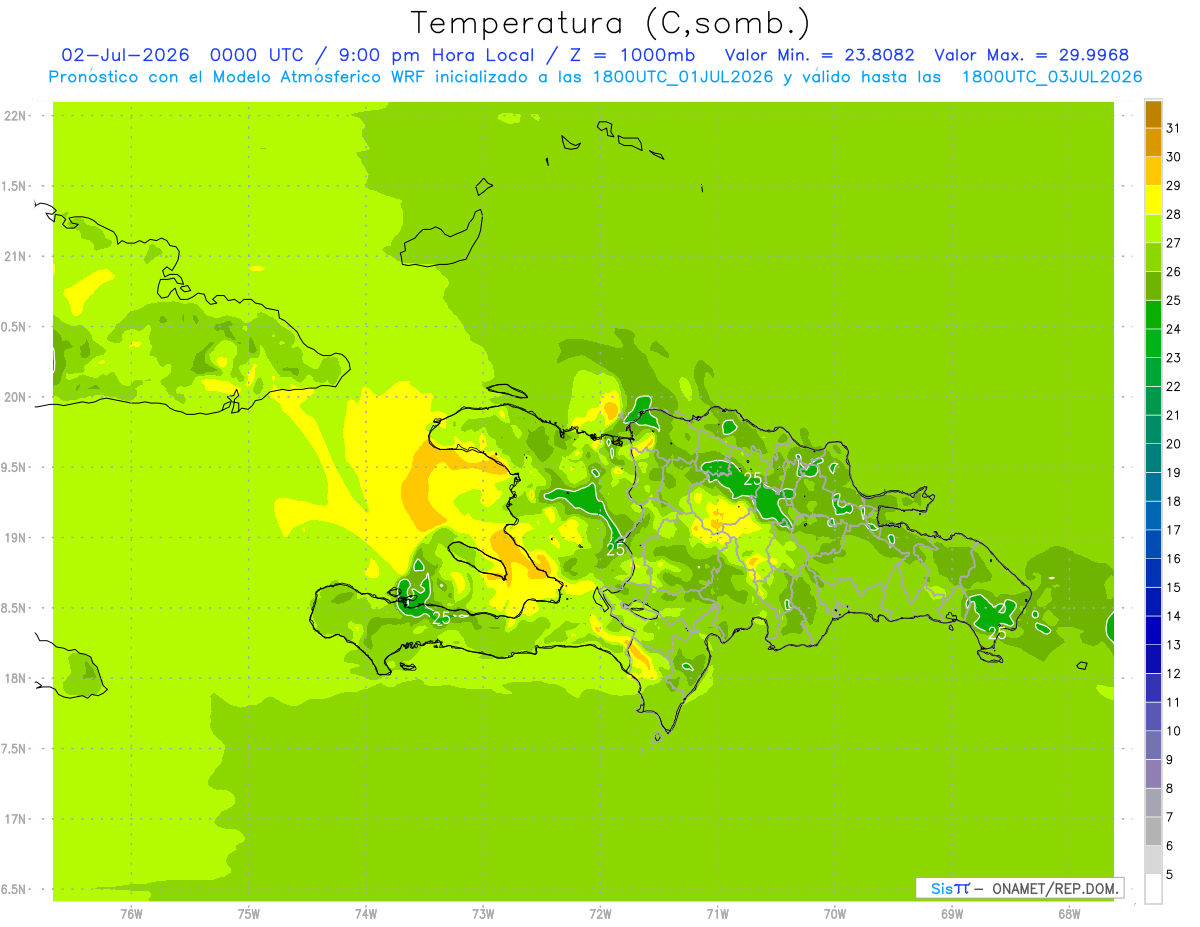Image resolution: width=1200 pixels, height=927 pixels.
Task: Click the 69W longitude label
Action: click(951, 913)
